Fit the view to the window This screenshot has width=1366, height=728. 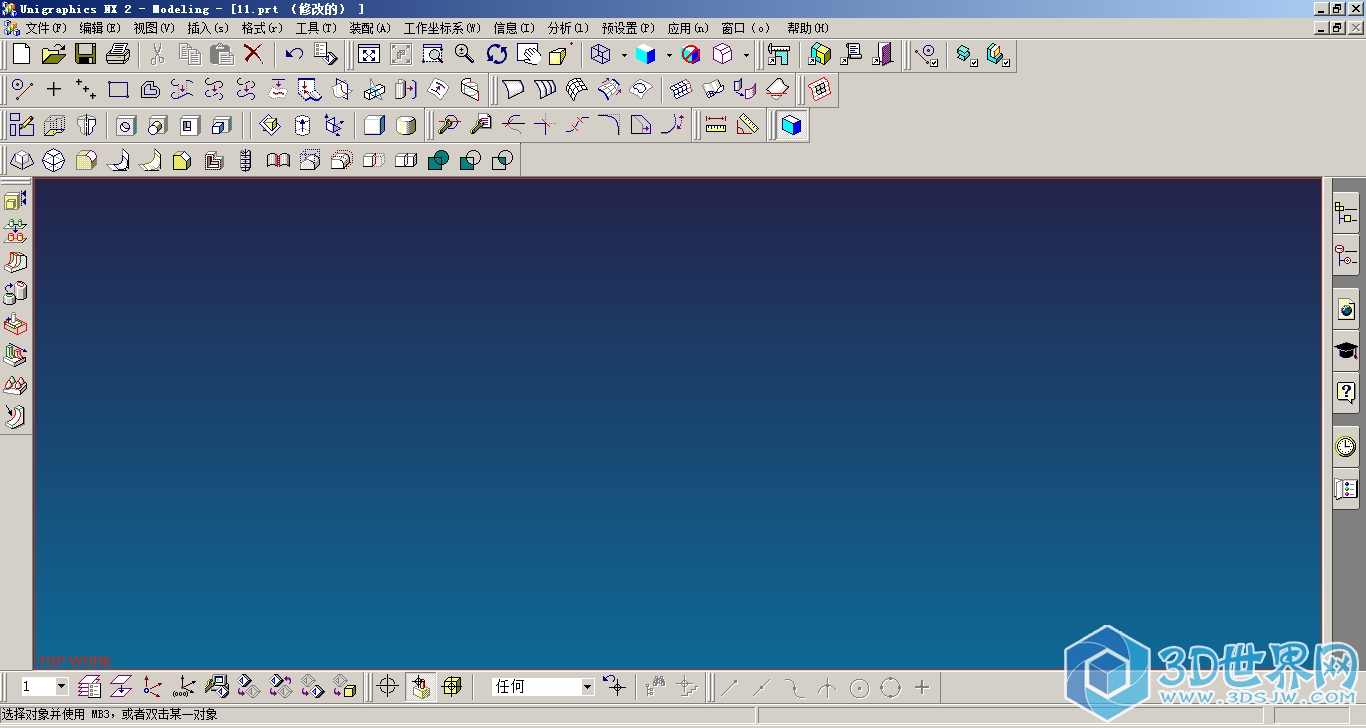369,54
